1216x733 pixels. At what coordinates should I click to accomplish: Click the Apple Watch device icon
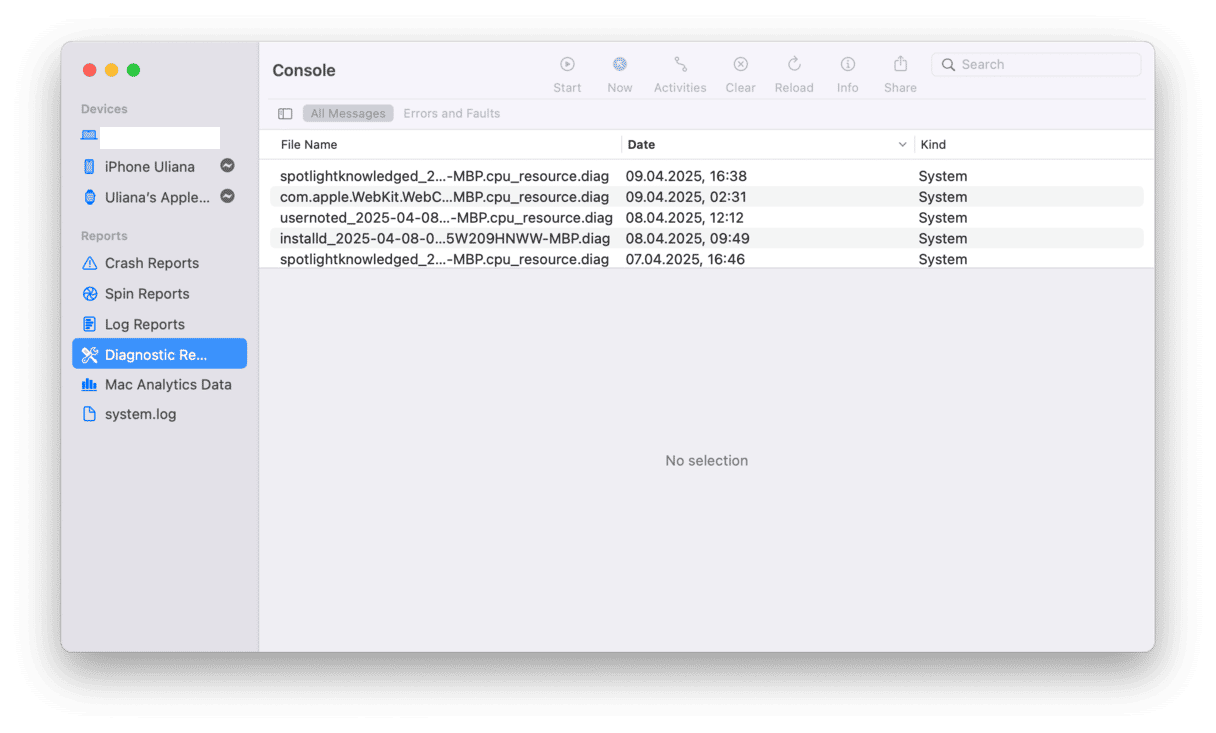(x=89, y=197)
